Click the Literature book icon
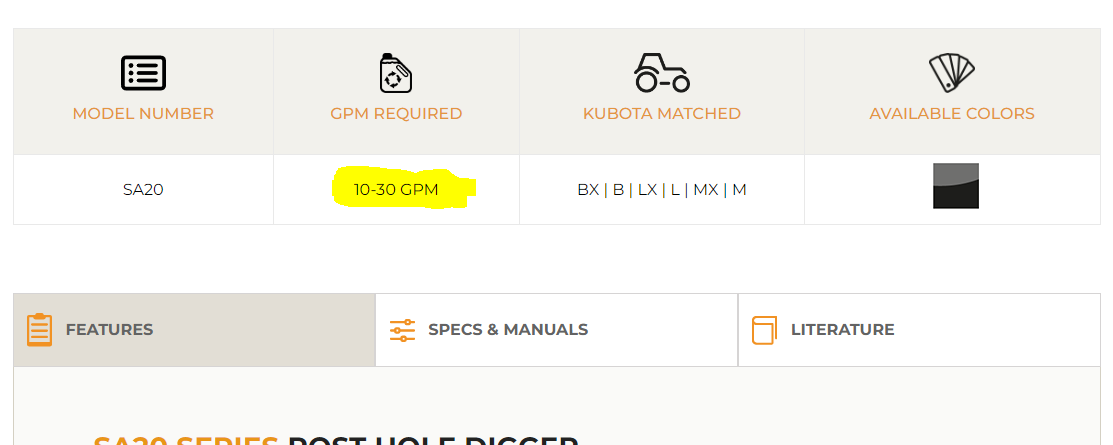This screenshot has width=1113, height=445. (x=764, y=330)
